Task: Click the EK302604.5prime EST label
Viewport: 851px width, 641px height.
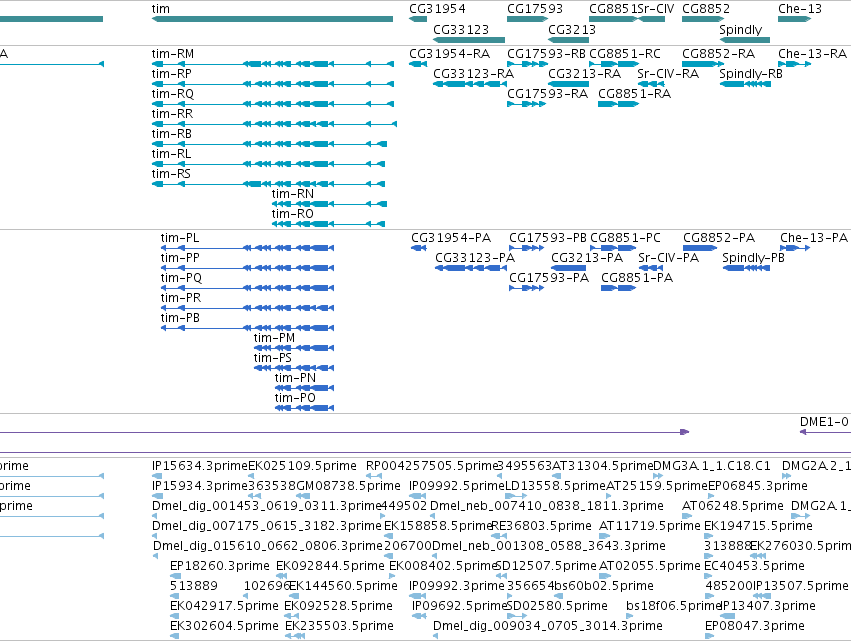Action: pos(224,626)
